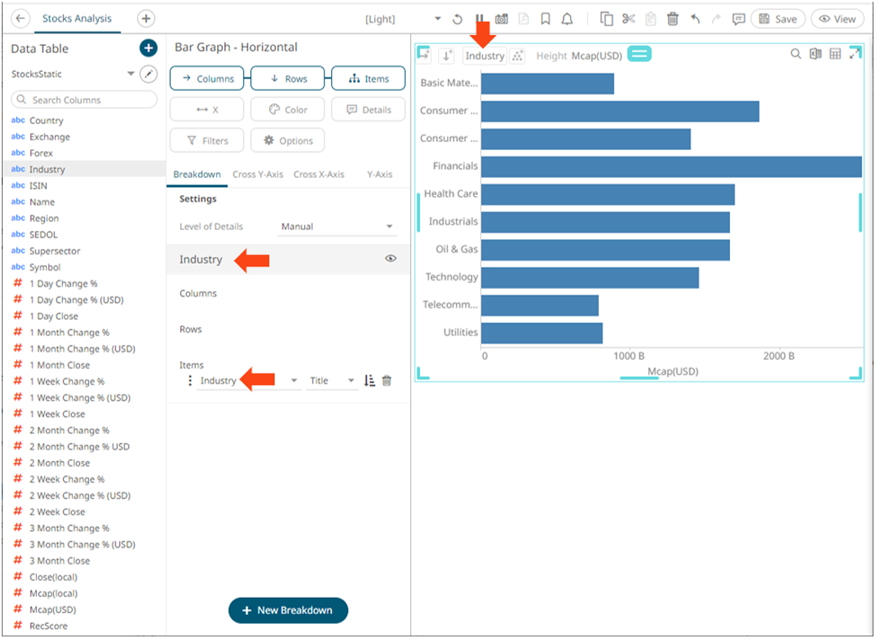Toggle the Industry breakdown visibility eye icon
The image size is (878, 641).
point(390,259)
